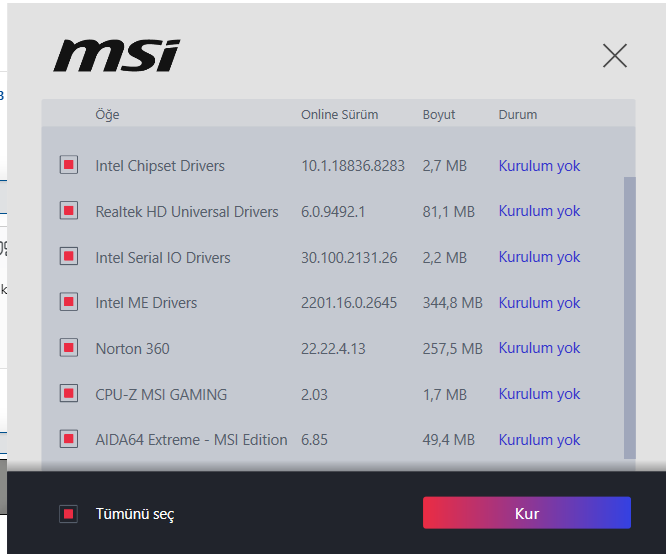Click the Tümünü seç label text
This screenshot has width=666, height=554.
tap(135, 514)
